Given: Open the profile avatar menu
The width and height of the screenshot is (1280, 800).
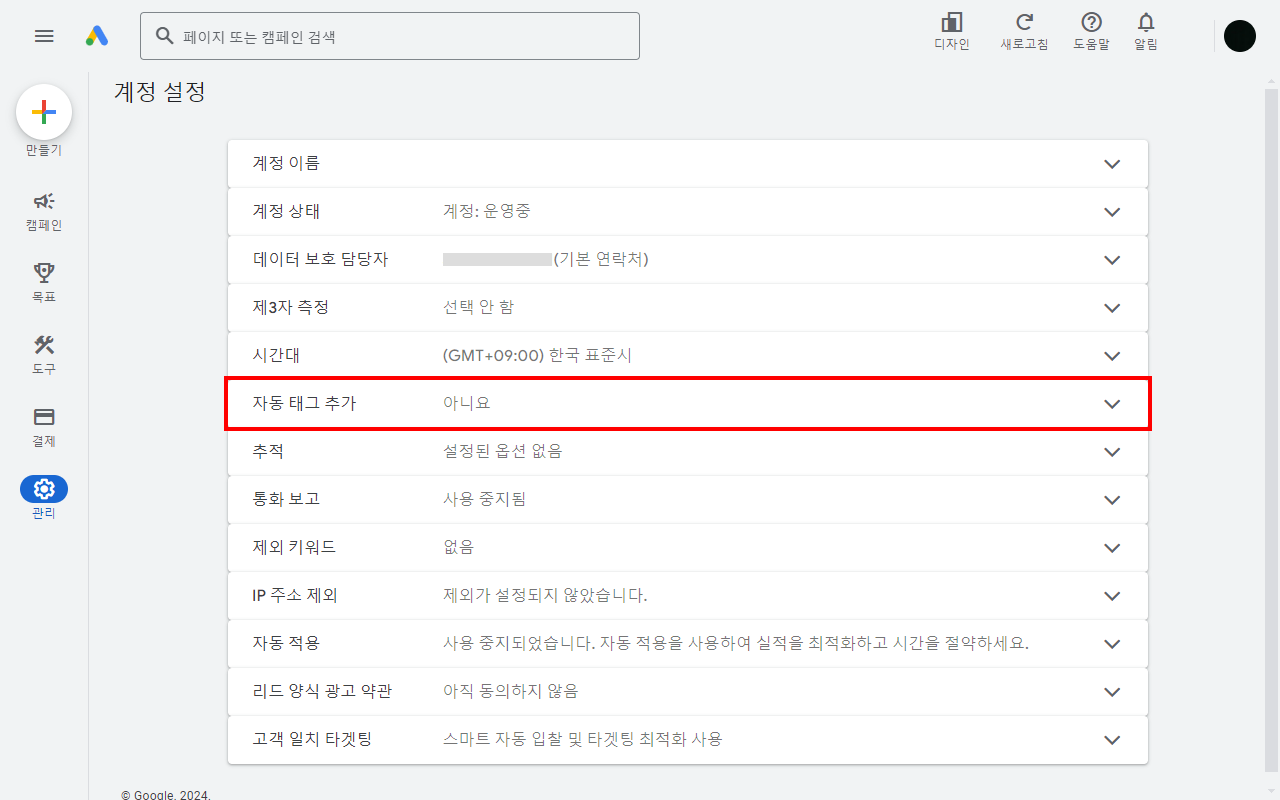Looking at the screenshot, I should click(x=1240, y=36).
